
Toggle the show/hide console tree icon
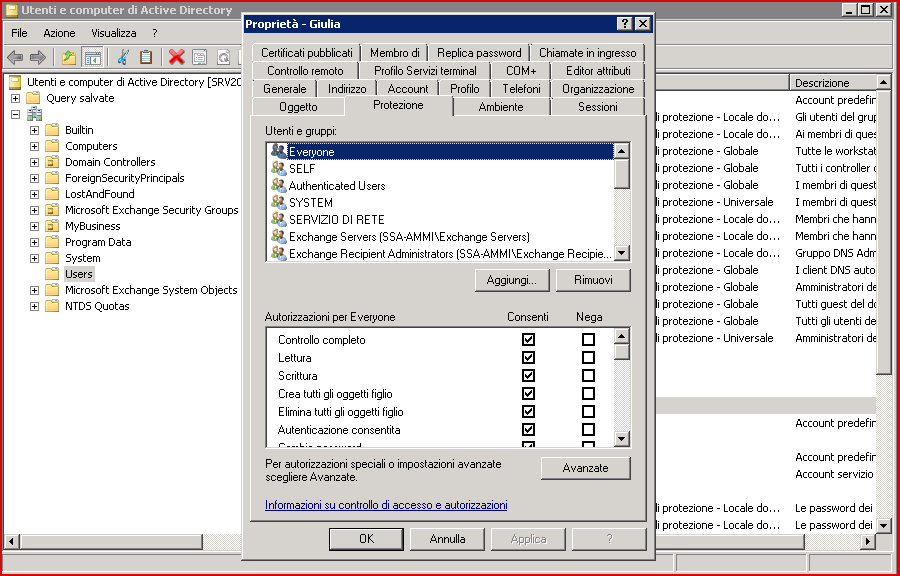tap(92, 57)
